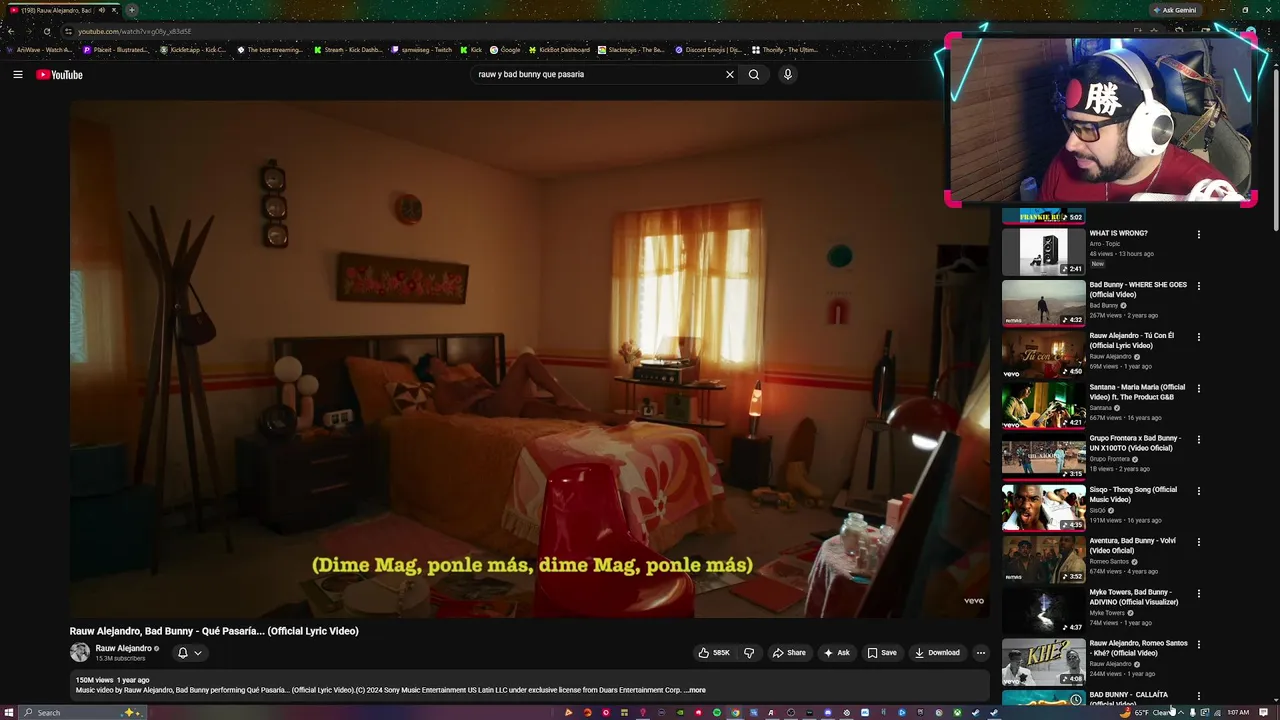Like the video with thumbs up
Image resolution: width=1280 pixels, height=720 pixels.
point(714,653)
